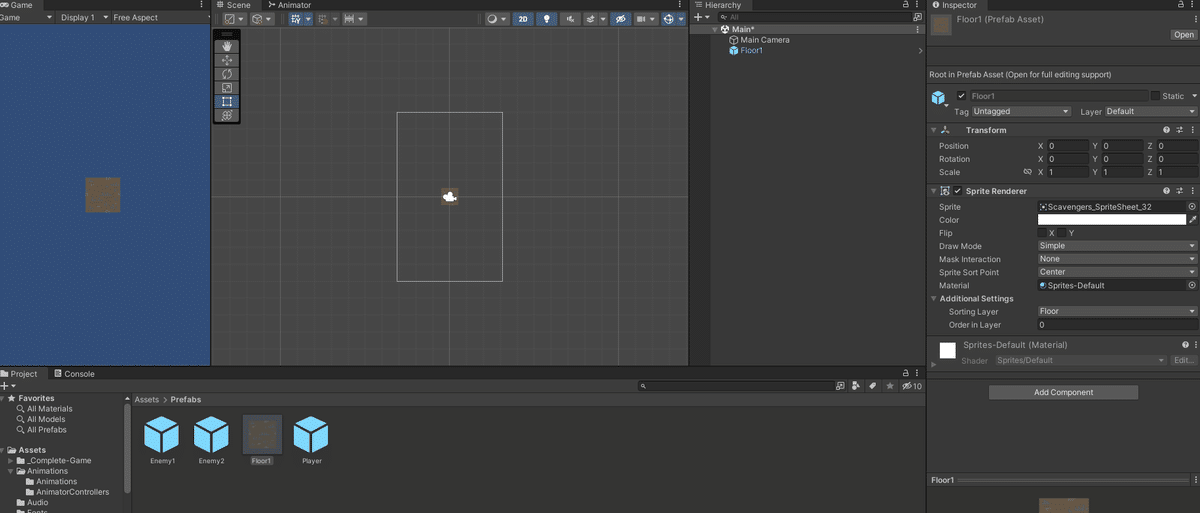This screenshot has width=1200, height=513.
Task: Toggle Scale constrain proportions link icon
Action: click(1027, 172)
